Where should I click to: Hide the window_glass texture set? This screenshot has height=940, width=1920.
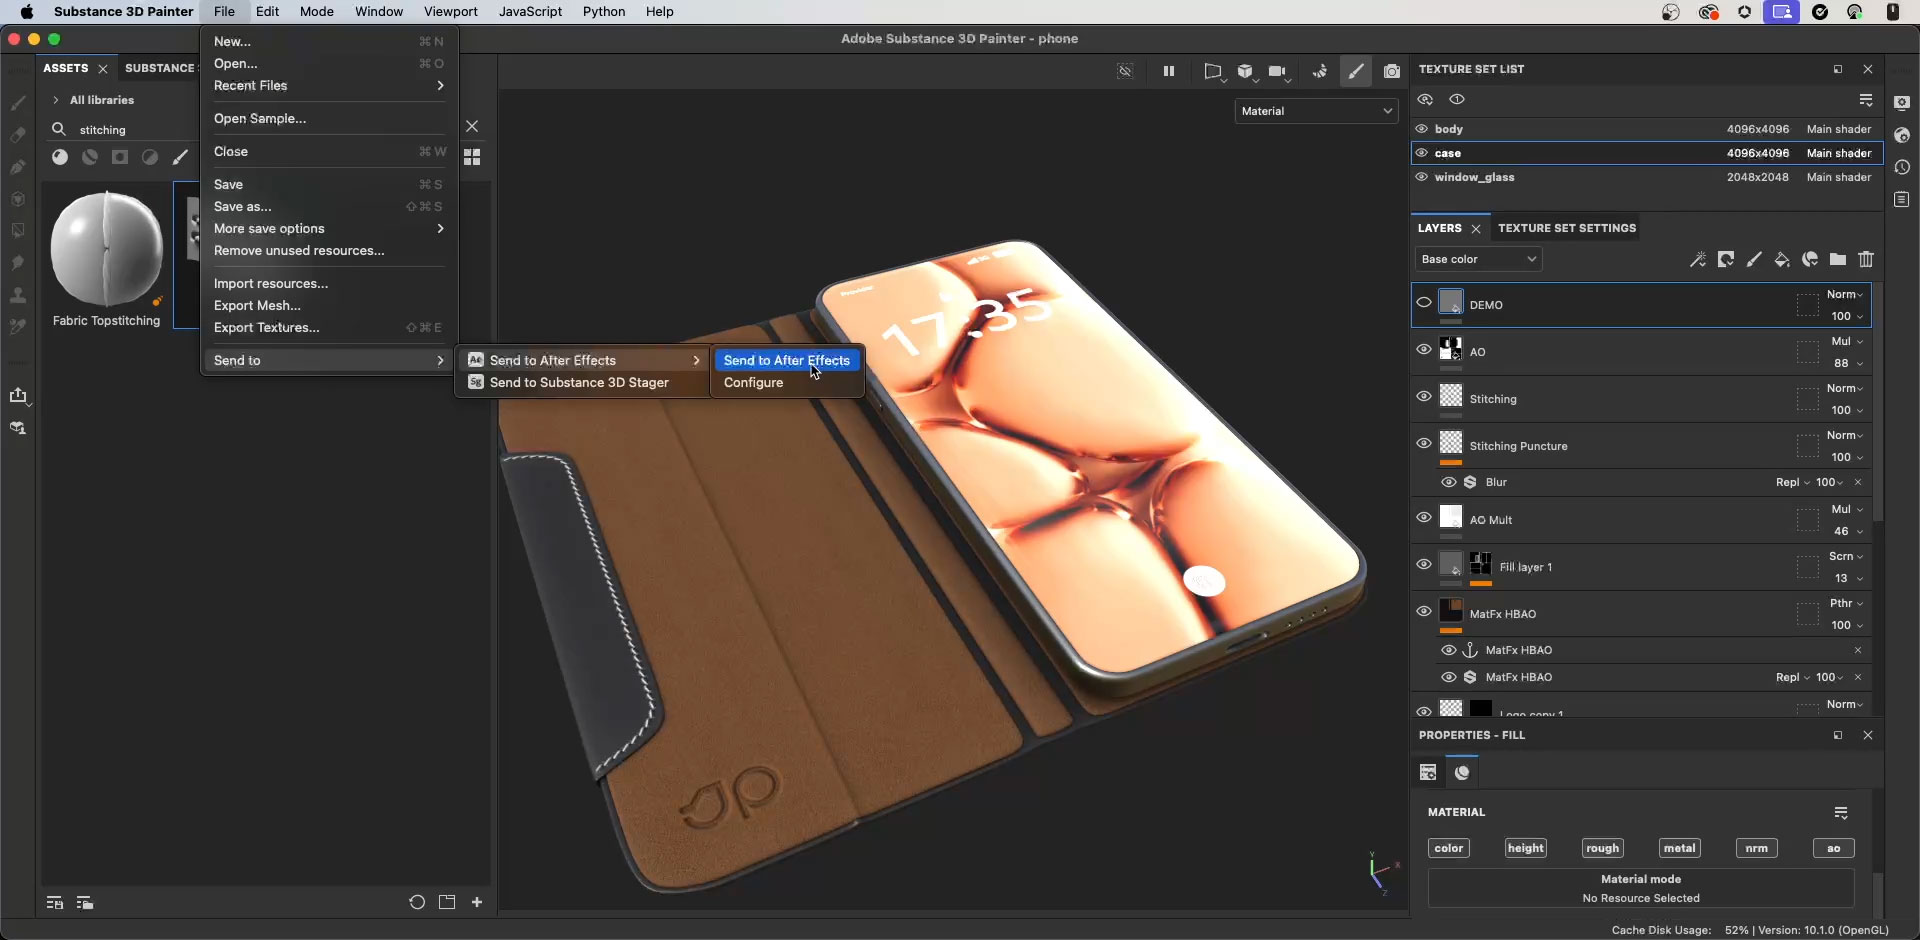tap(1421, 177)
